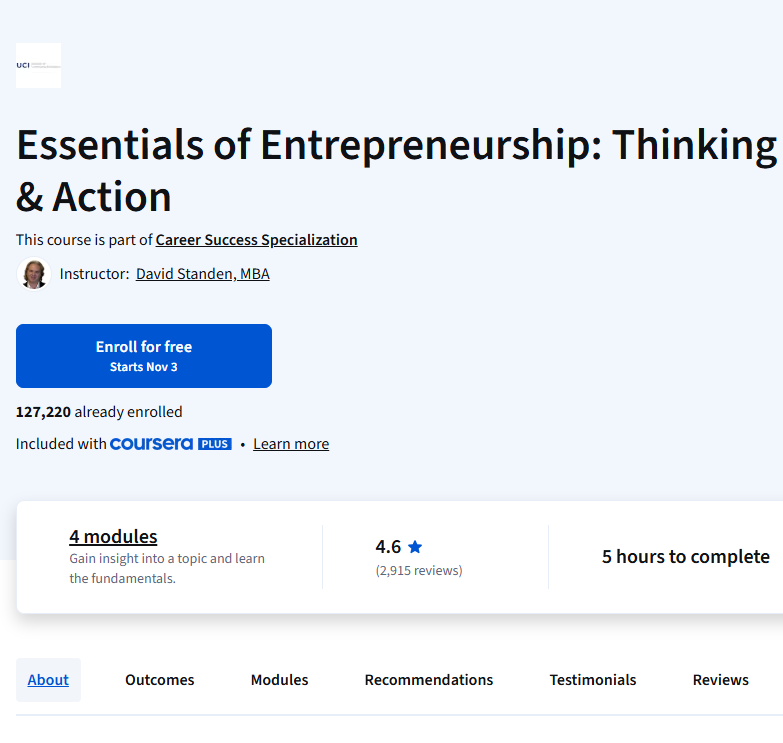
Task: Click the instructor's profile photo
Action: tap(34, 274)
